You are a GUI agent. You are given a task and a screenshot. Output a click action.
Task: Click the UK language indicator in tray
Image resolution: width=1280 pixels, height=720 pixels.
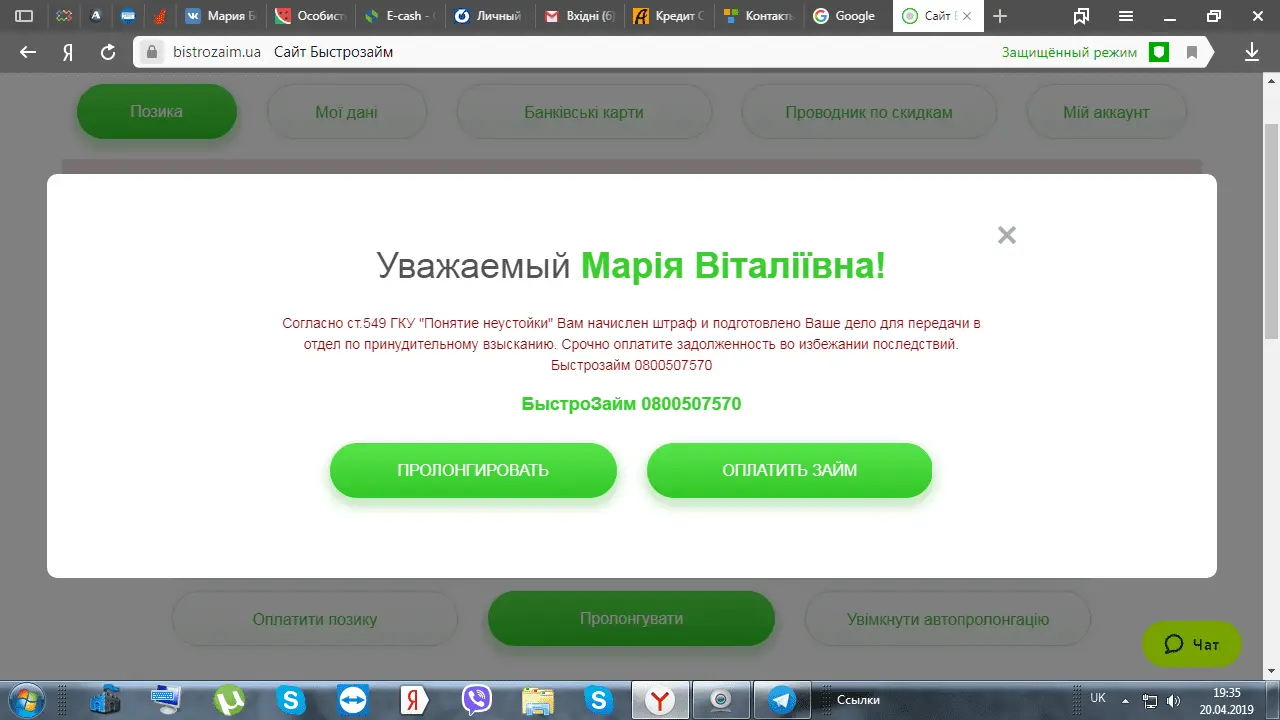tap(1098, 698)
